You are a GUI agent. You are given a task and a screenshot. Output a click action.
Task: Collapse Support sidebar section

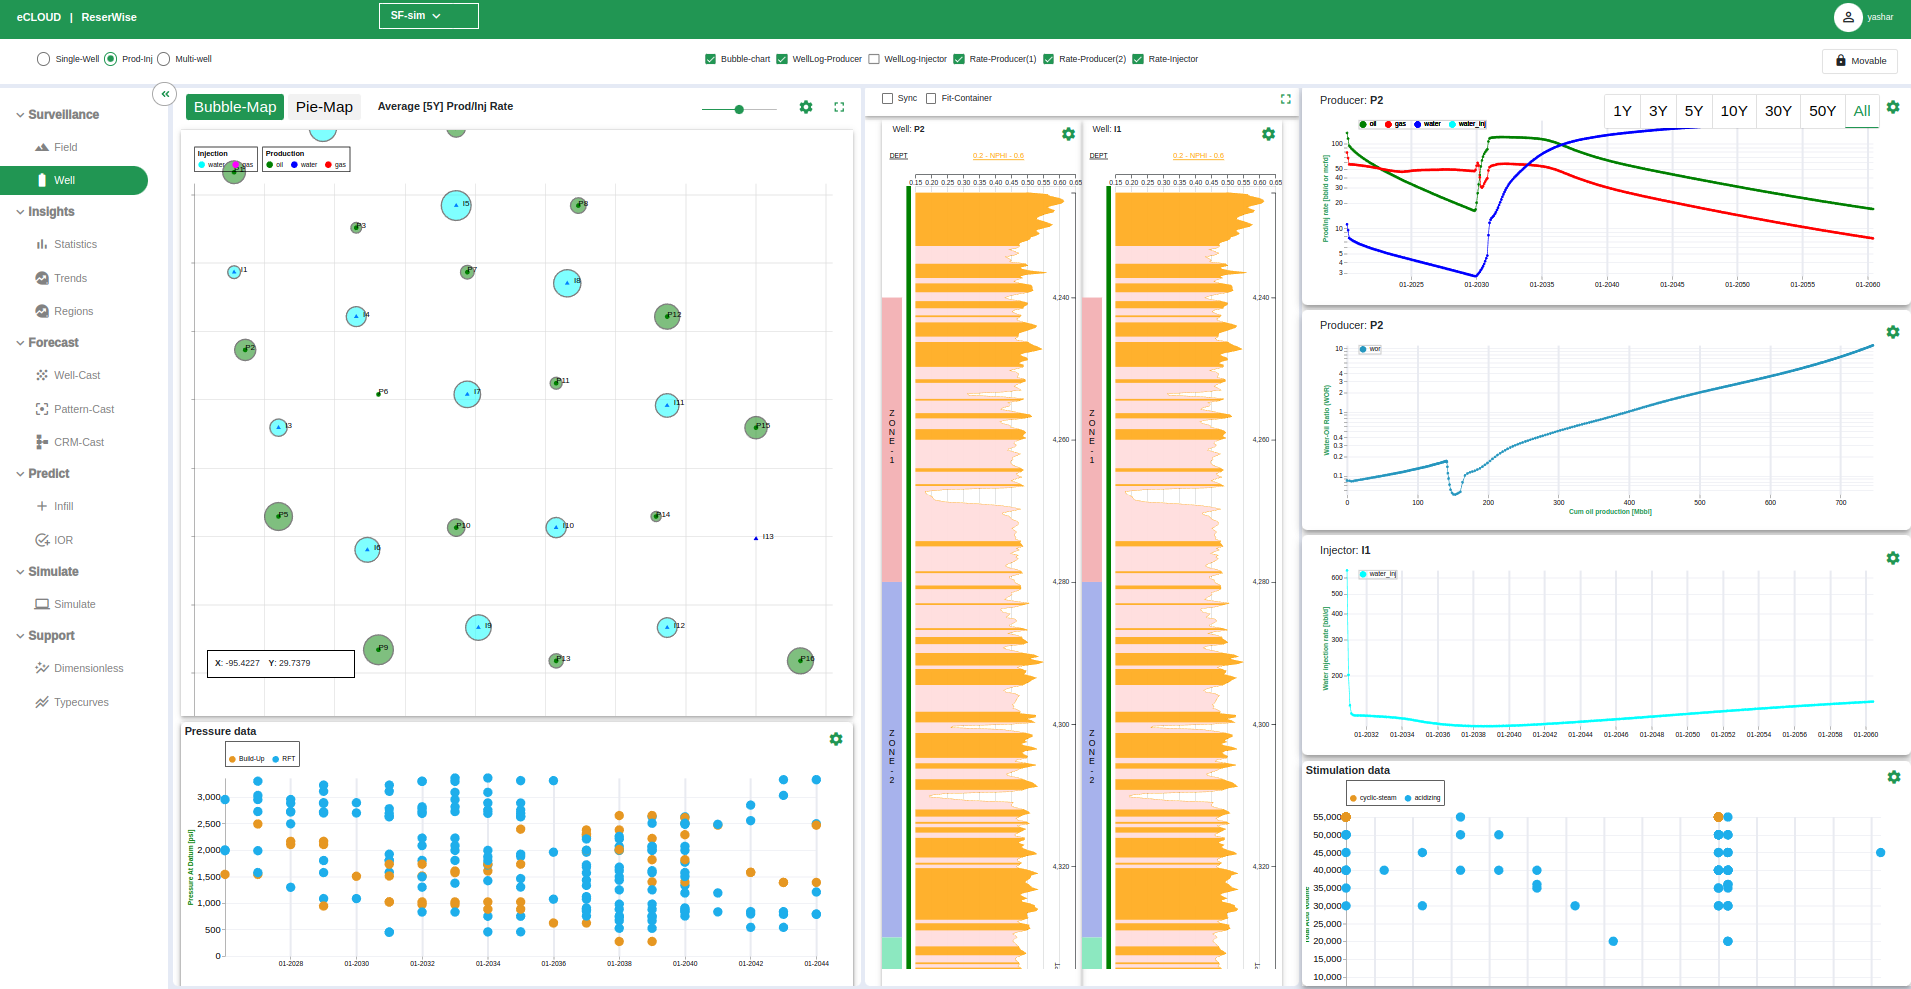pyautogui.click(x=46, y=636)
